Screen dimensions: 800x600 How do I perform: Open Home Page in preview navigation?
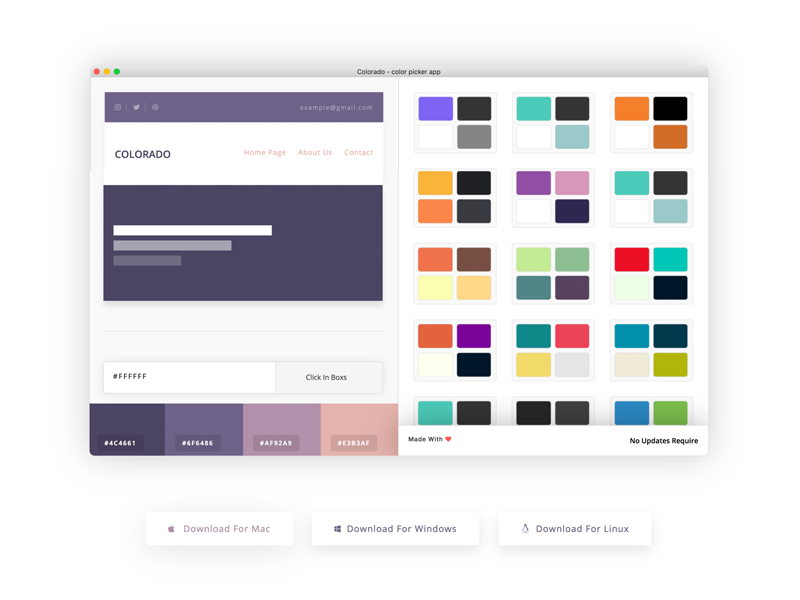click(265, 153)
